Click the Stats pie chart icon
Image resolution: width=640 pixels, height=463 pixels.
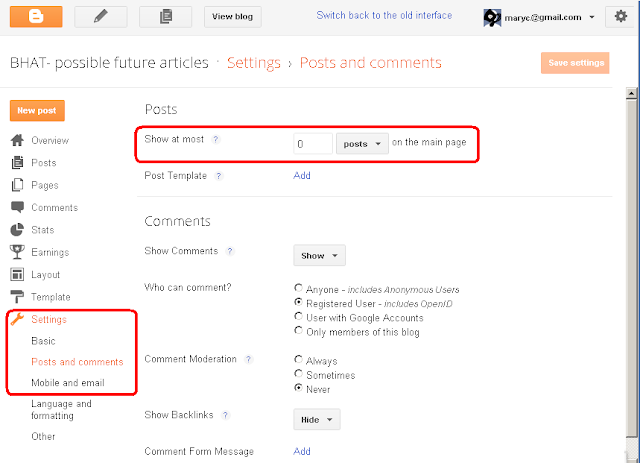click(17, 230)
